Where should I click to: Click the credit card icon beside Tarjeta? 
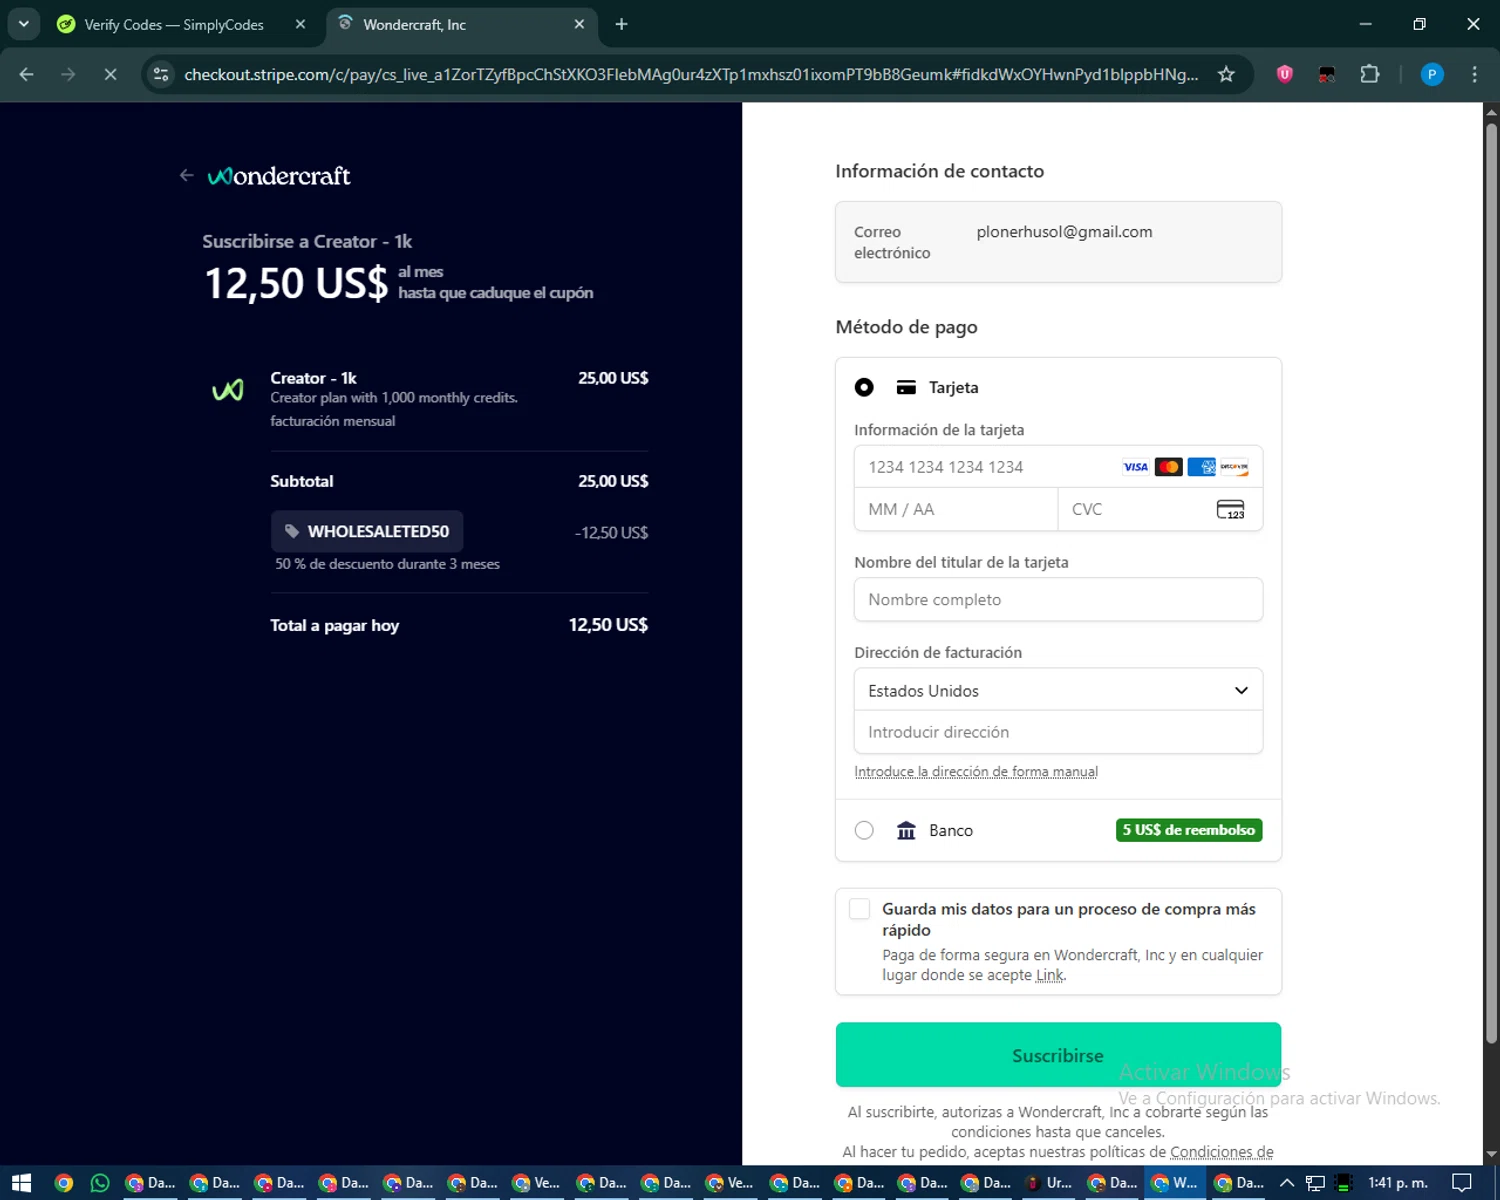tap(906, 387)
